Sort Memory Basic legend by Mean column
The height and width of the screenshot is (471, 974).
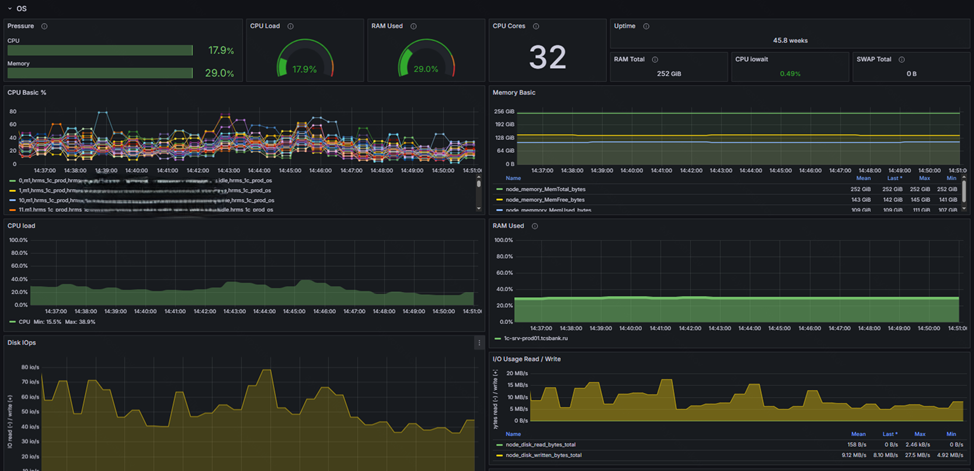point(864,177)
